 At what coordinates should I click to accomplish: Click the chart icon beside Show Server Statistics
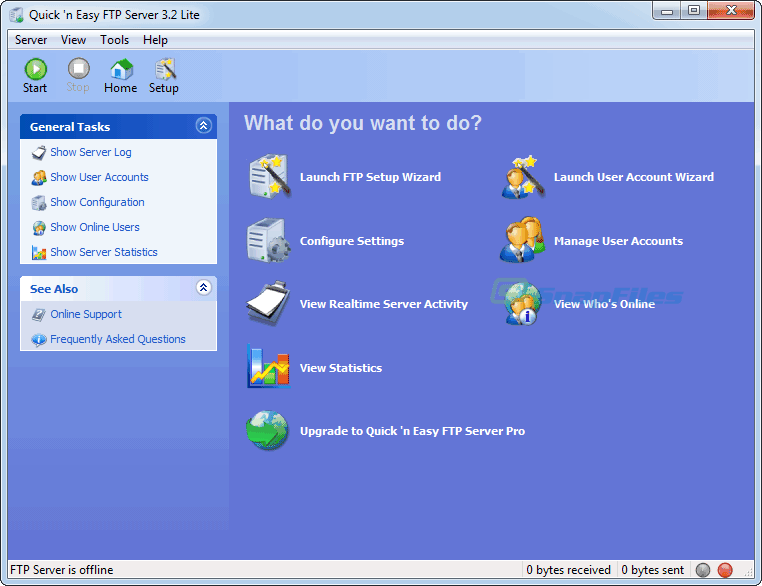click(39, 253)
